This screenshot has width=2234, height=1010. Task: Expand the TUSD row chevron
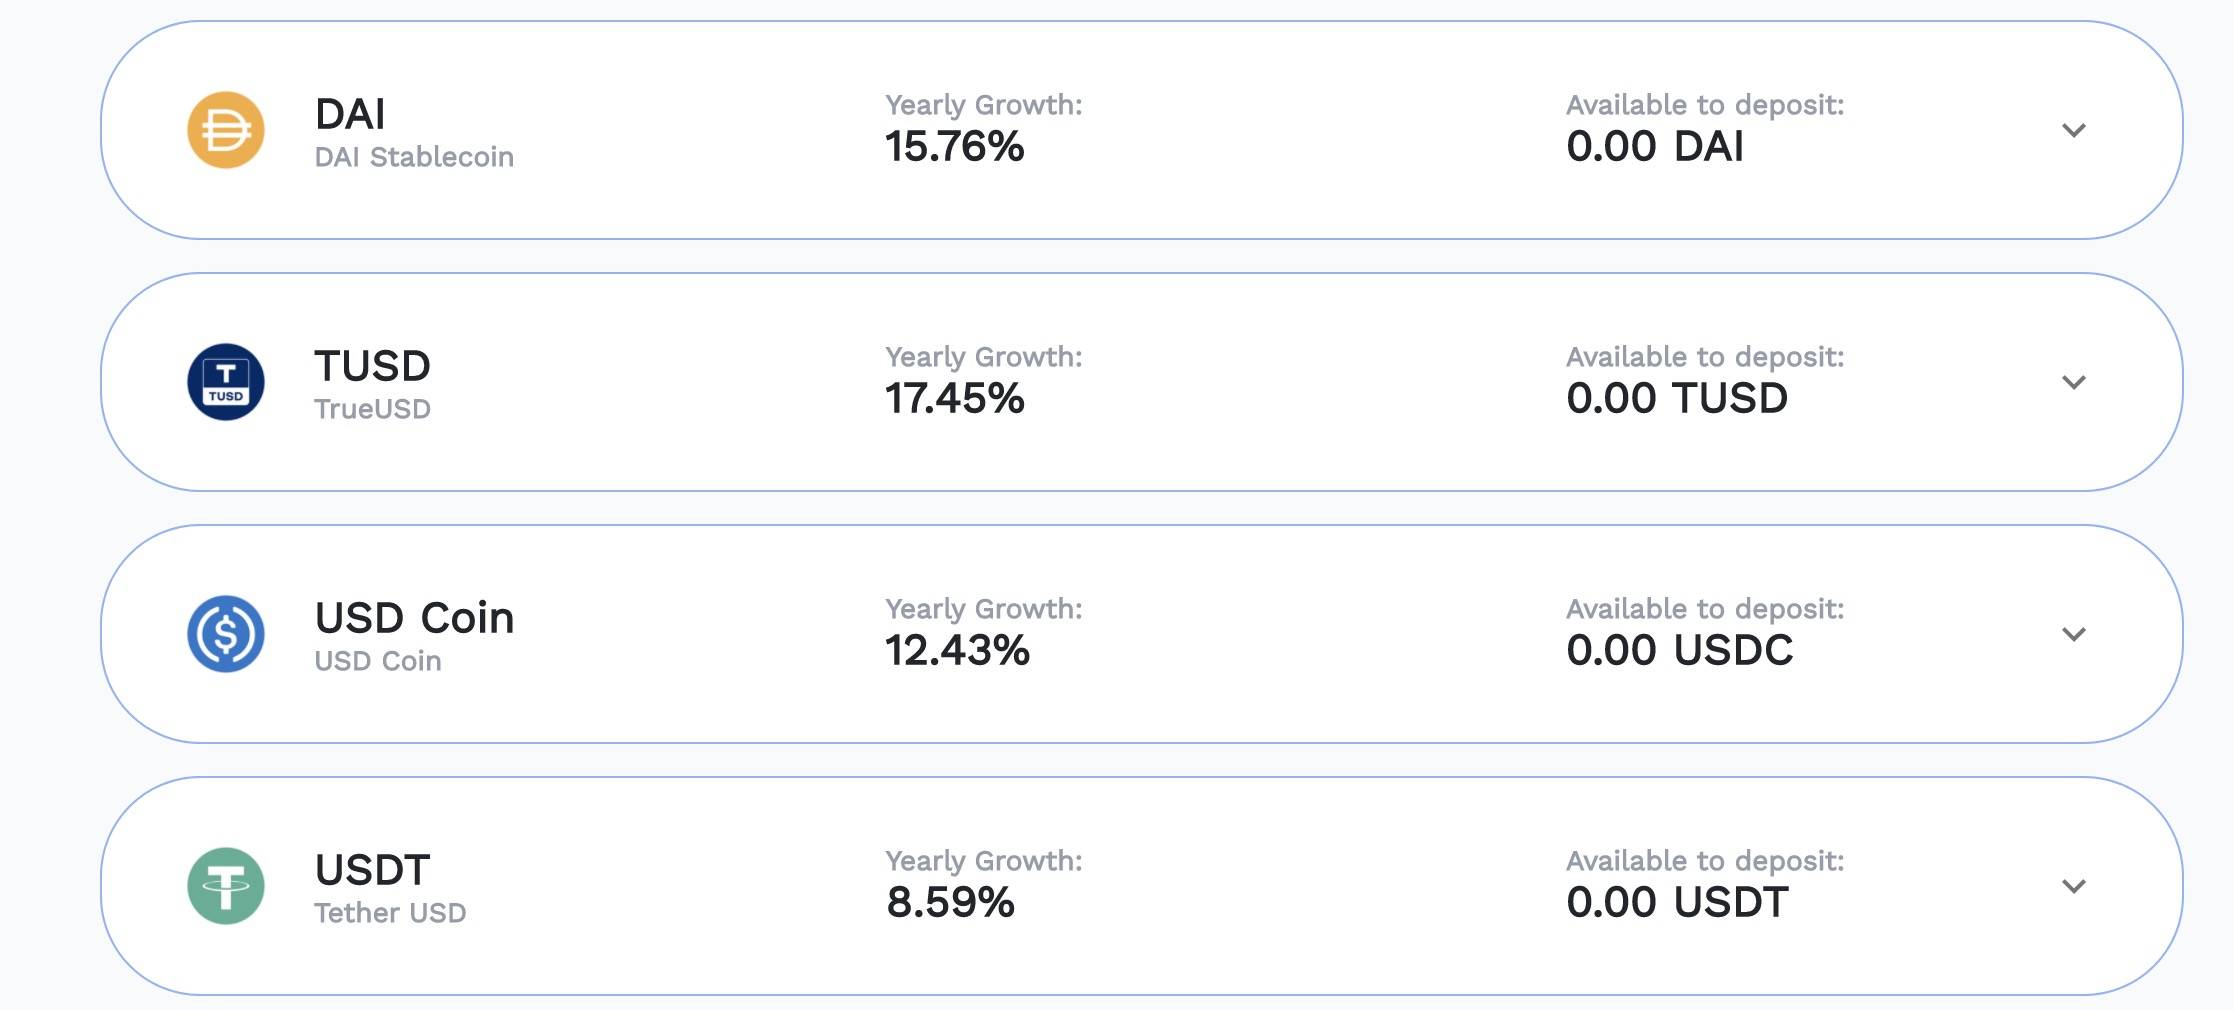pos(2074,382)
